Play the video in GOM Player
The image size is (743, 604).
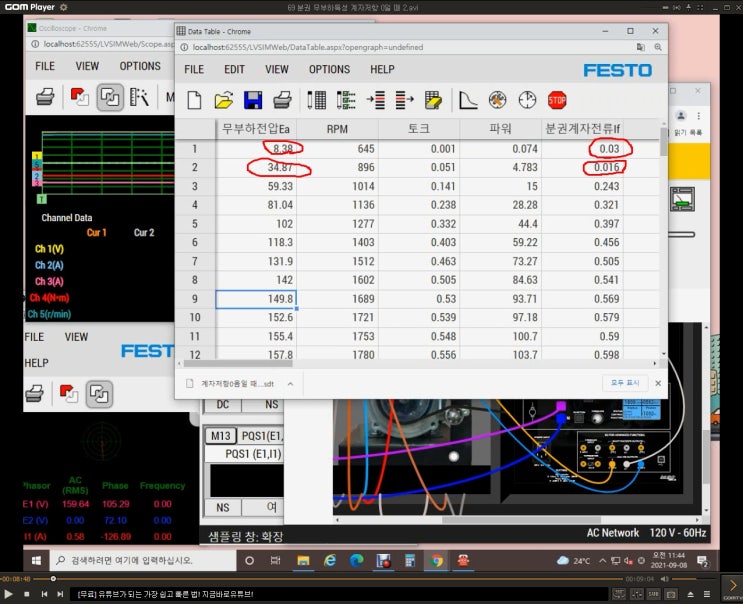click(x=8, y=594)
